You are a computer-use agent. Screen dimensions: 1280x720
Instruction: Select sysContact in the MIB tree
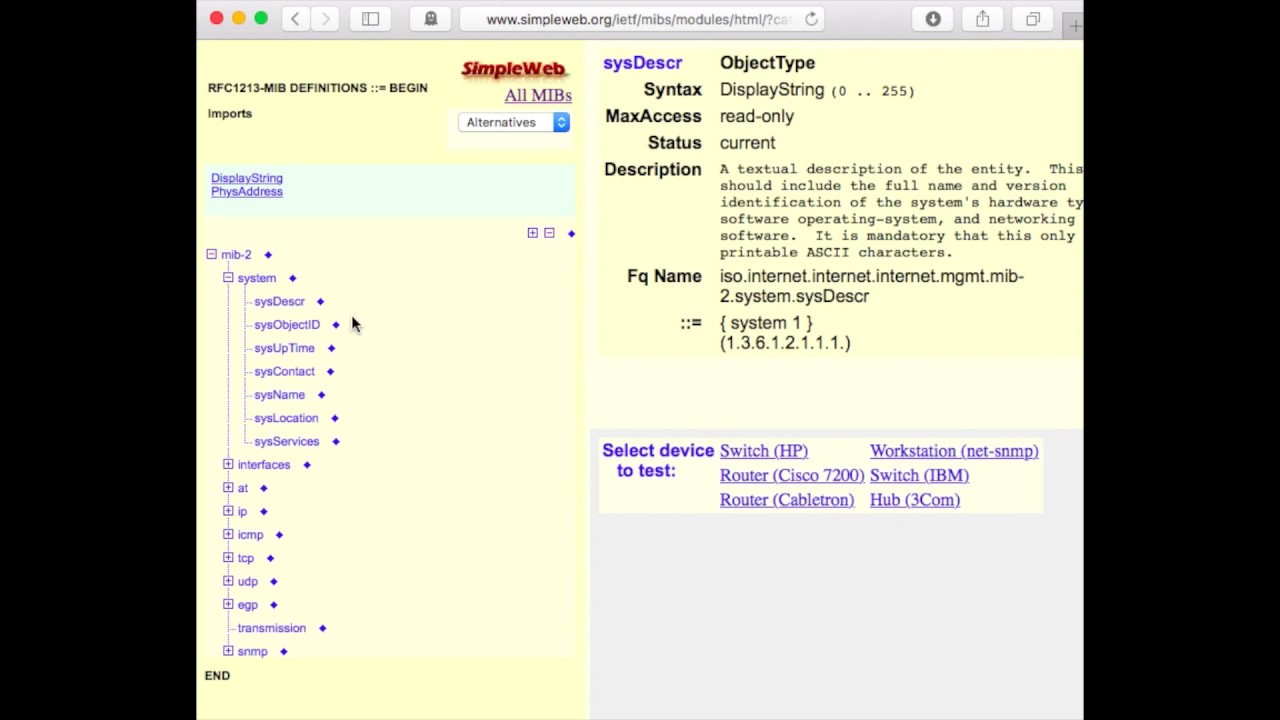click(284, 371)
